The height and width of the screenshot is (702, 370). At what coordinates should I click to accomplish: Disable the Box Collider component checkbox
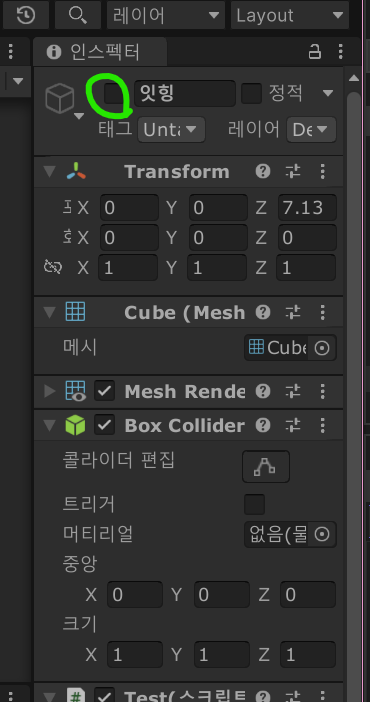pyautogui.click(x=104, y=425)
